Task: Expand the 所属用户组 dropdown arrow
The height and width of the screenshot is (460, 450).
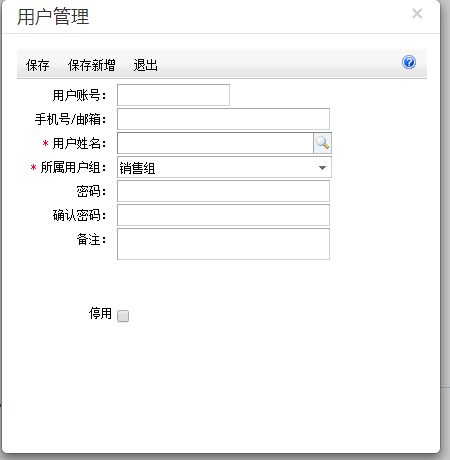Action: coord(322,168)
